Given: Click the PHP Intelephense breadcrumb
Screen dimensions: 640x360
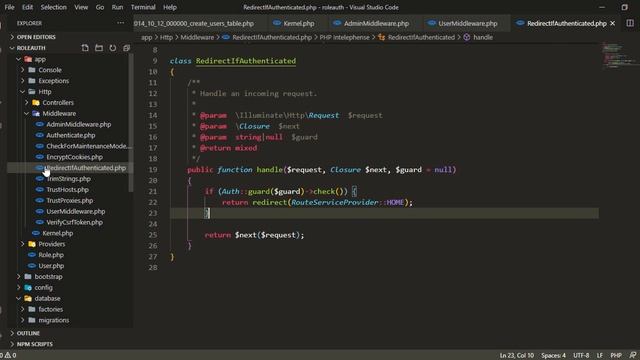Looking at the screenshot, I should coord(344,37).
